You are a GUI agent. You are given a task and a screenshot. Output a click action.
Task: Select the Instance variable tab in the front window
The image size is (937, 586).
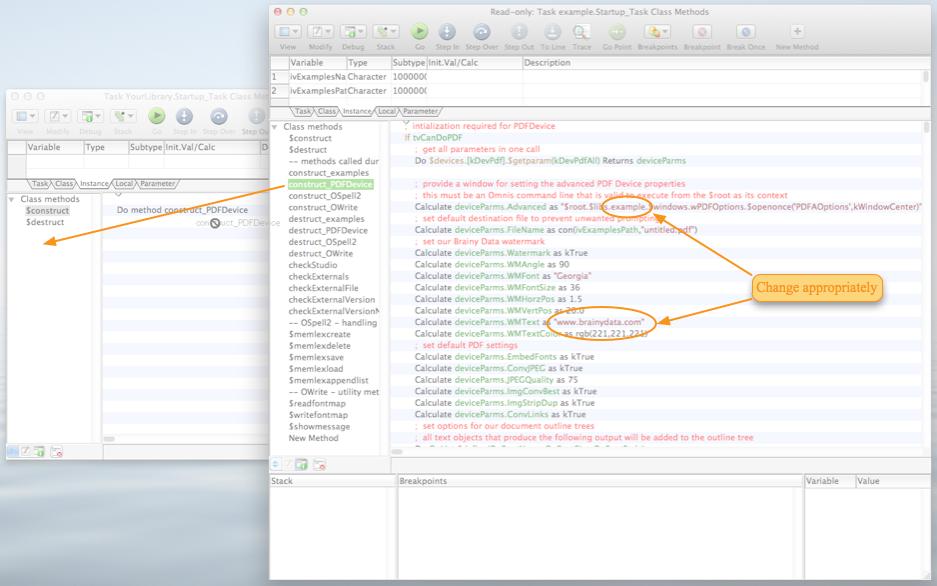point(357,111)
